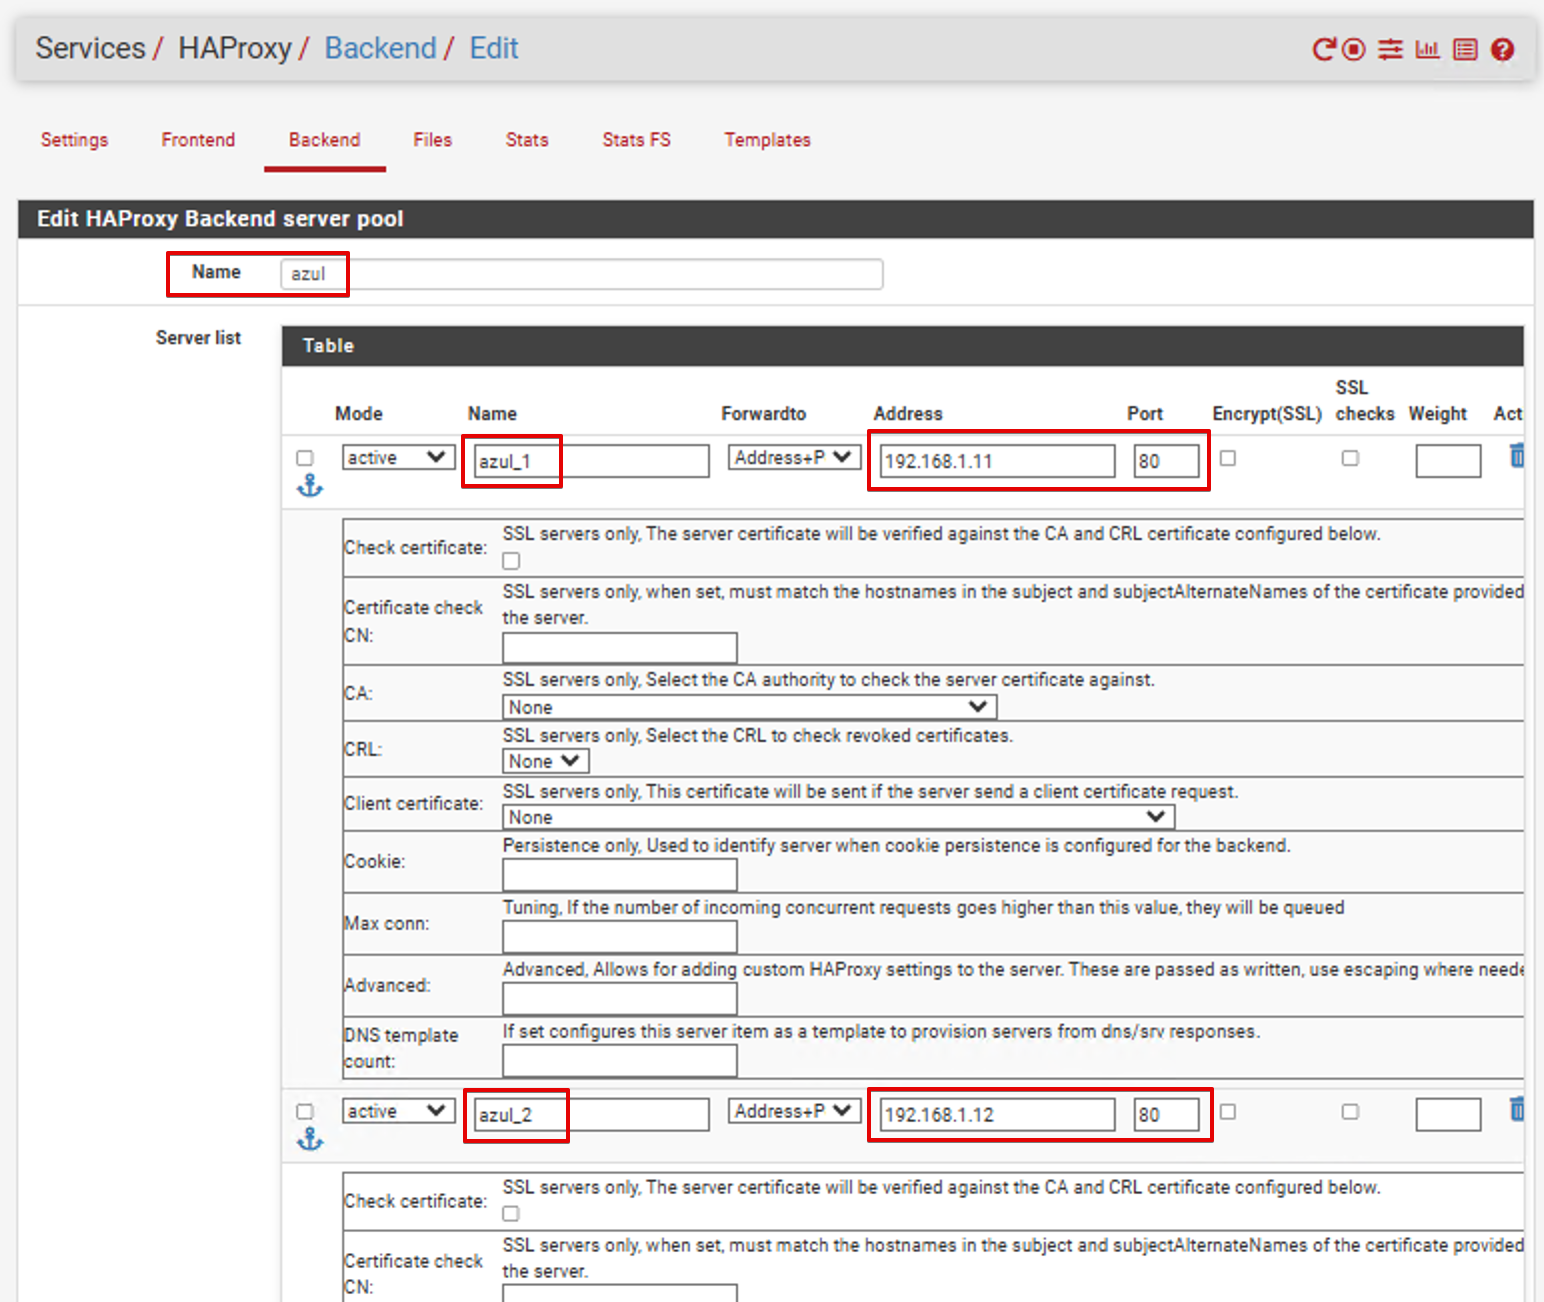Click the red help question mark icon

pos(1502,49)
